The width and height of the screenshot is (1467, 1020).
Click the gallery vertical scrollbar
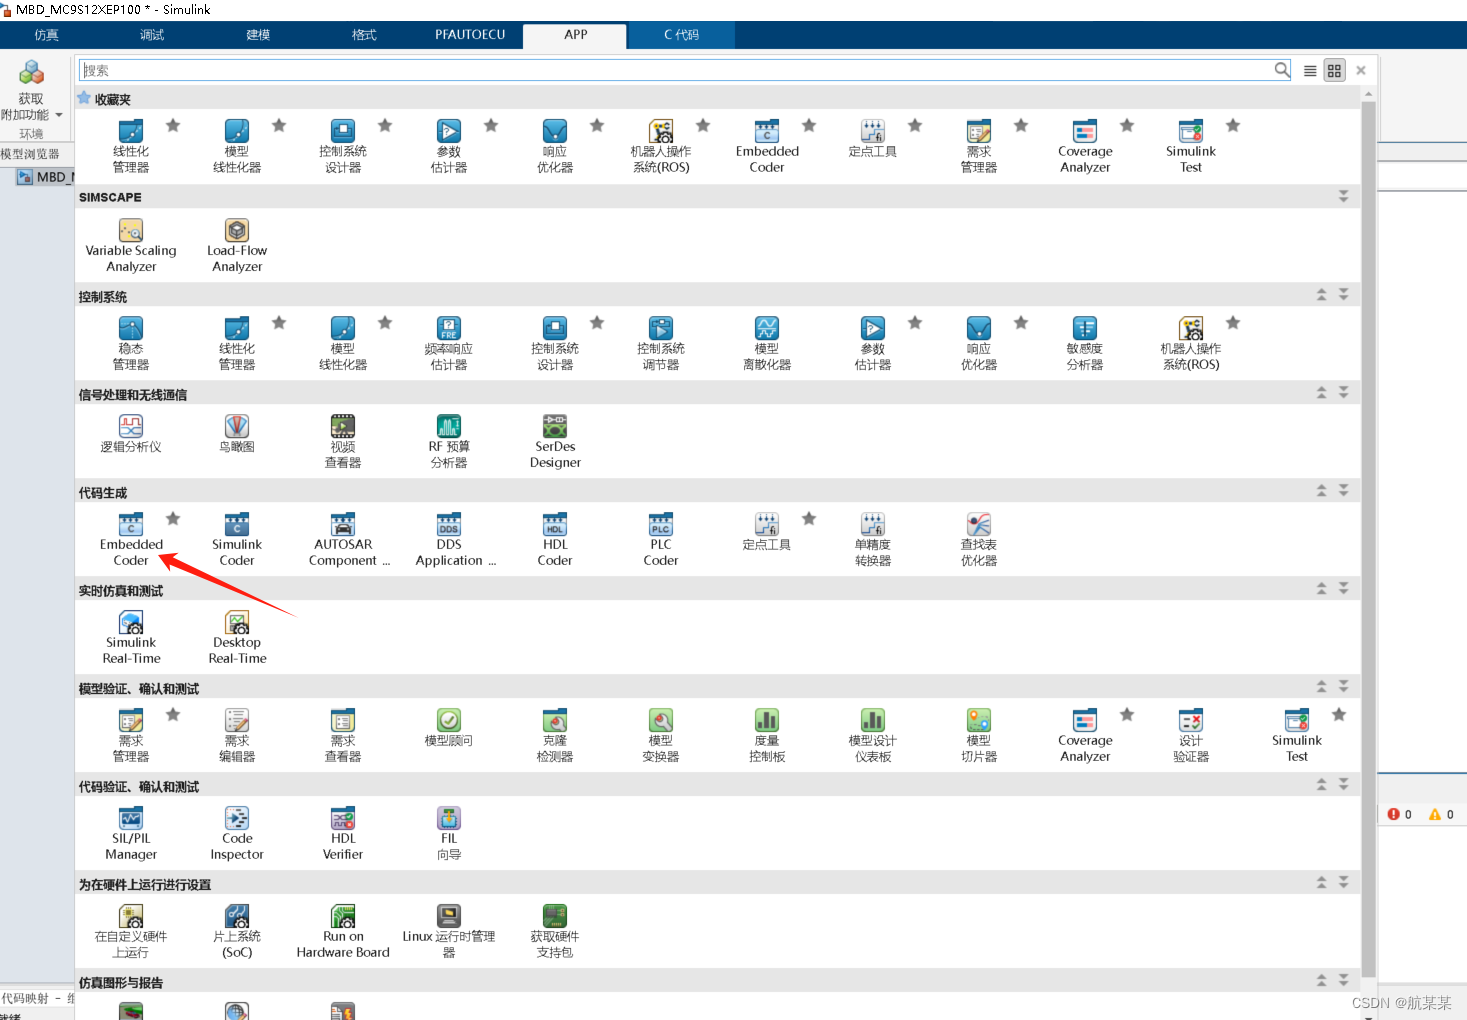(1368, 540)
